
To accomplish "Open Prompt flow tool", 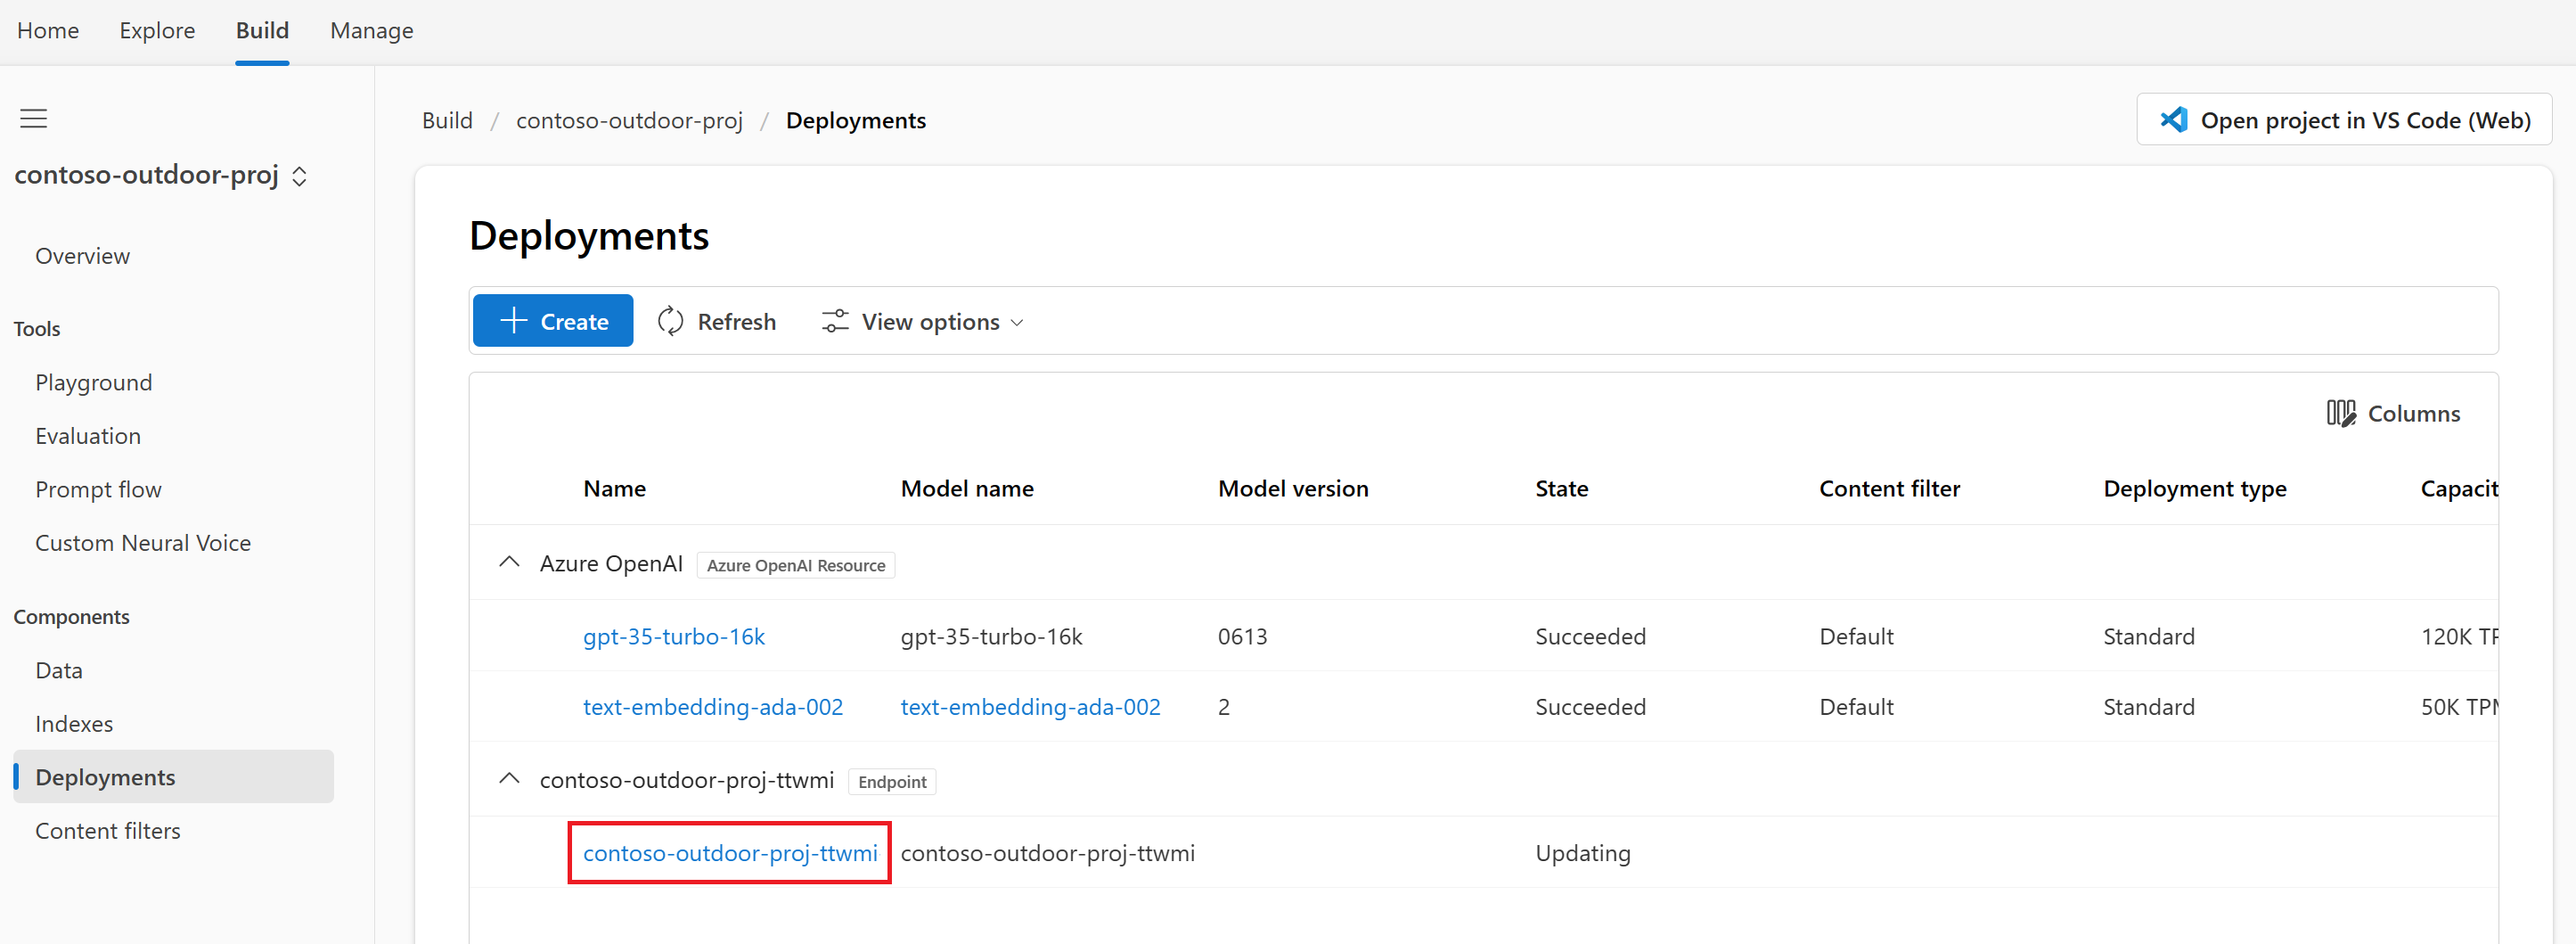I will pos(98,490).
